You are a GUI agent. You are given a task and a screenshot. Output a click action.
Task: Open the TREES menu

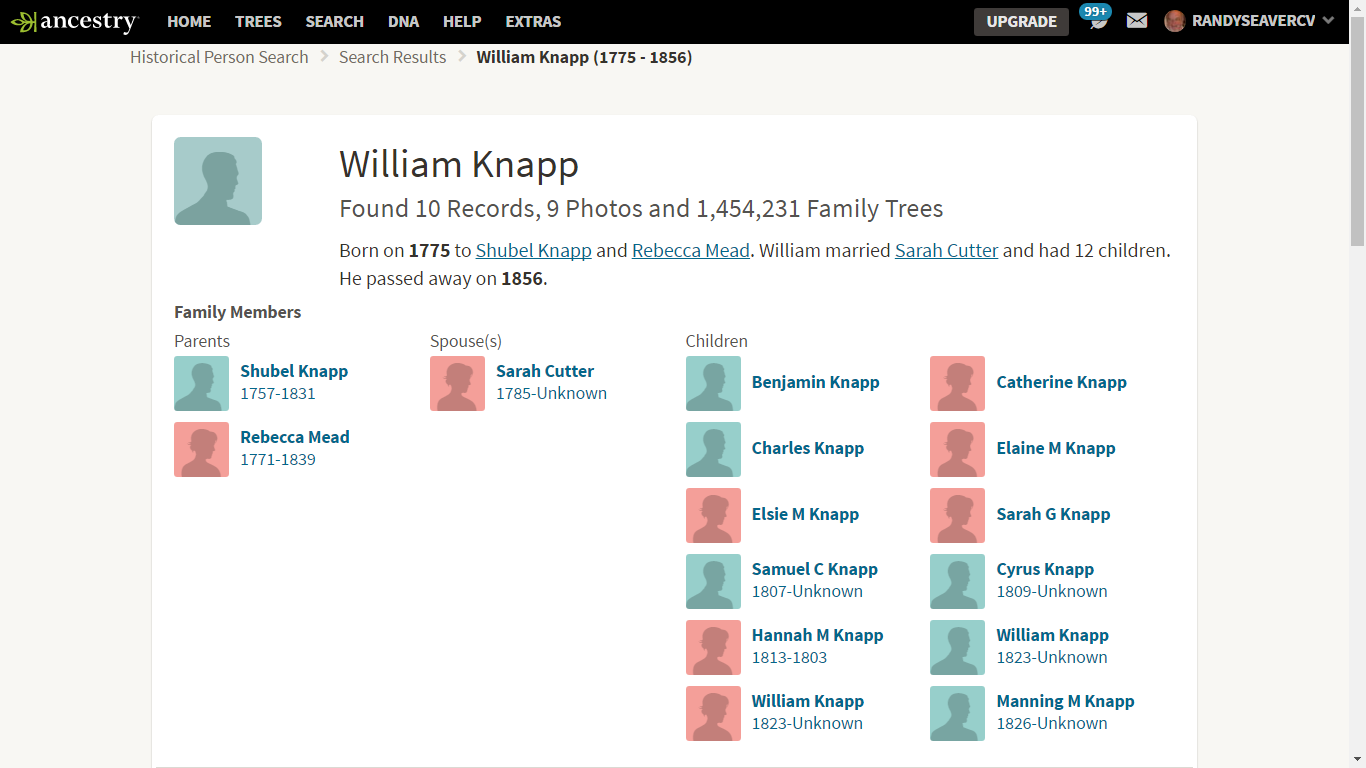(x=258, y=21)
